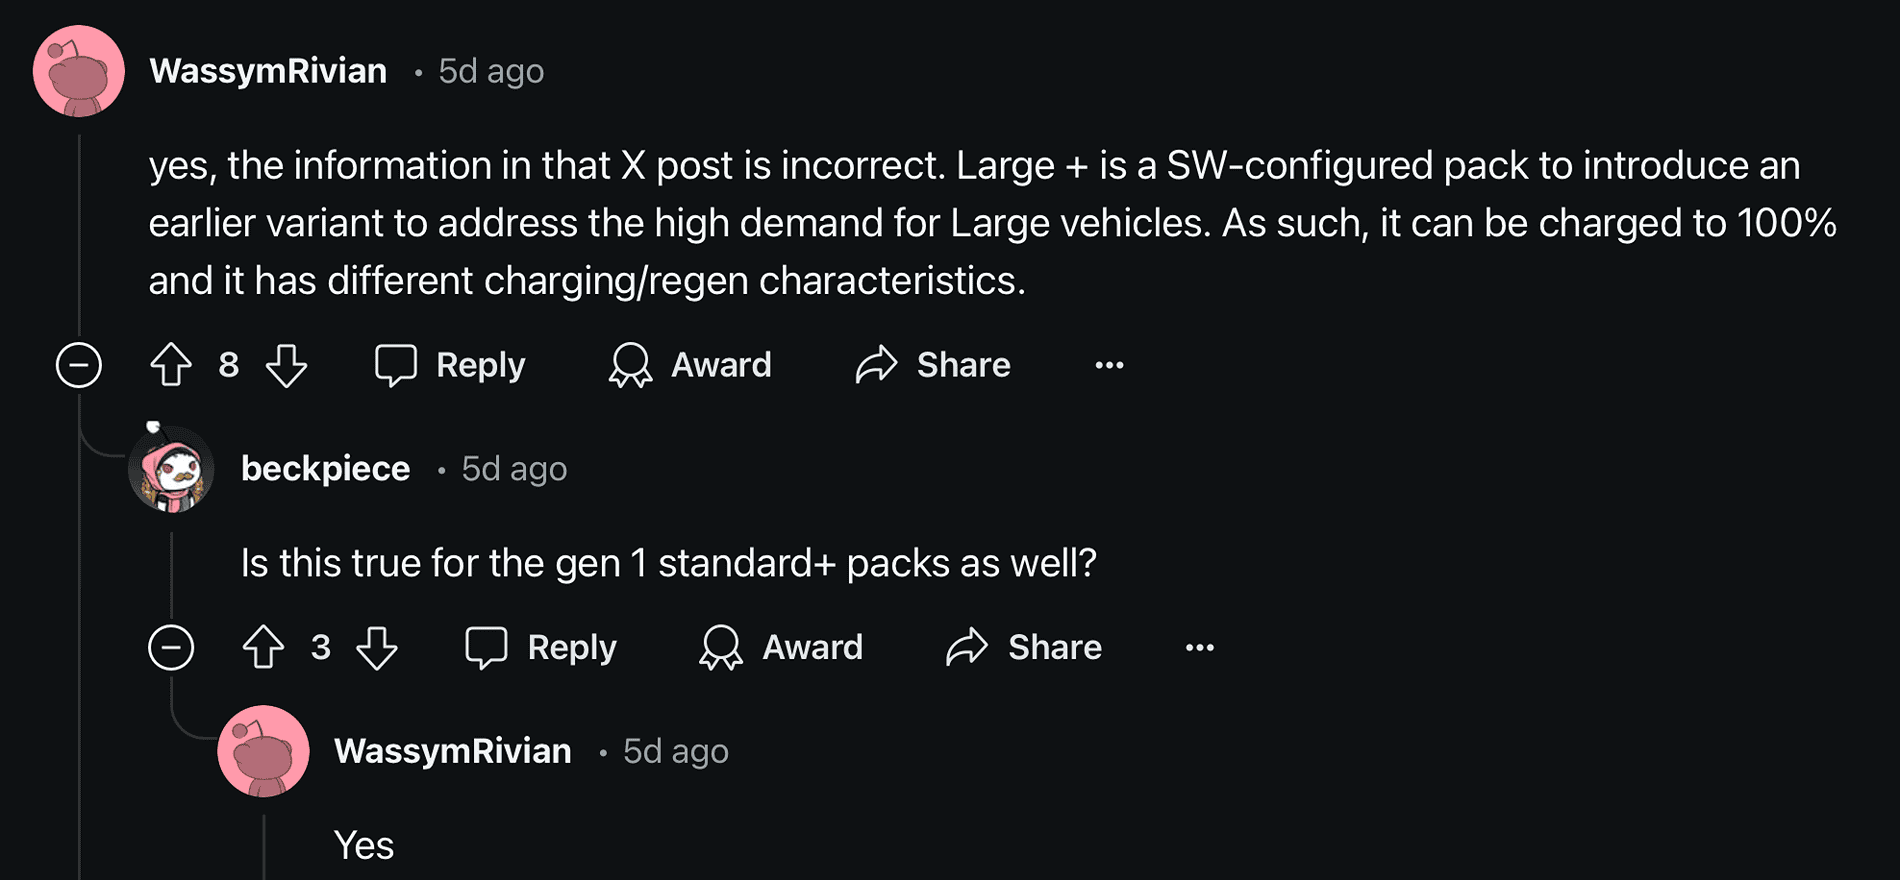Collapse beckpiece's reply thread
The width and height of the screenshot is (1900, 880).
pyautogui.click(x=171, y=647)
